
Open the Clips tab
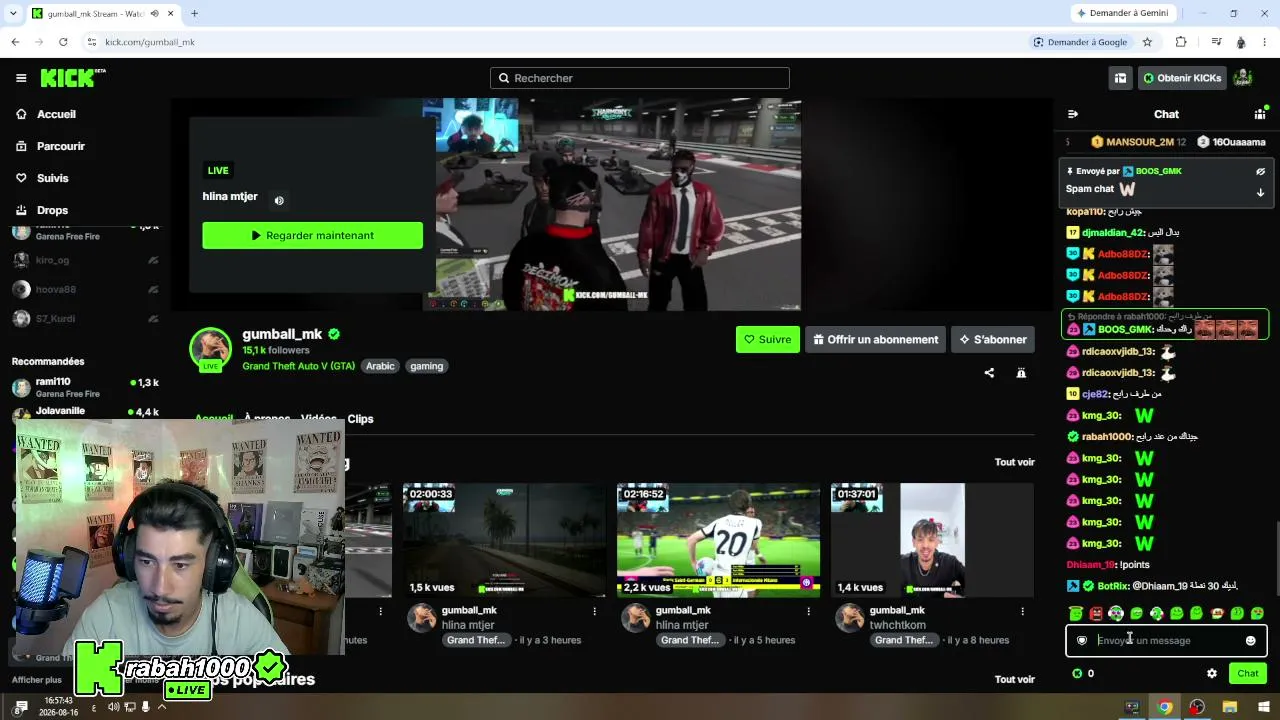pyautogui.click(x=361, y=419)
